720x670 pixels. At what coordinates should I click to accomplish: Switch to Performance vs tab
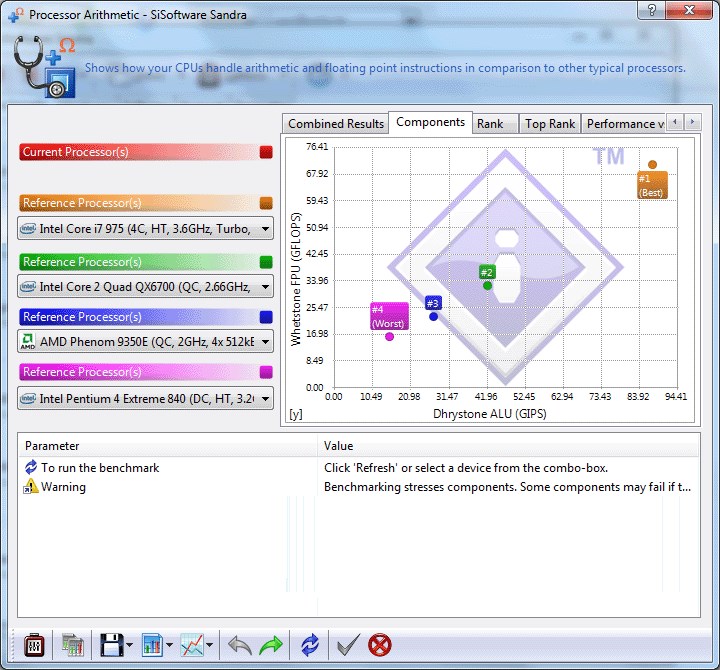[624, 124]
